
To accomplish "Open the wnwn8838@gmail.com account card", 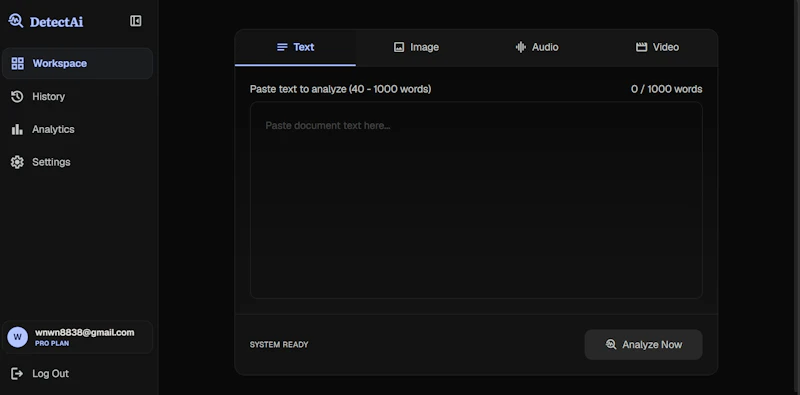I will pyautogui.click(x=78, y=337).
